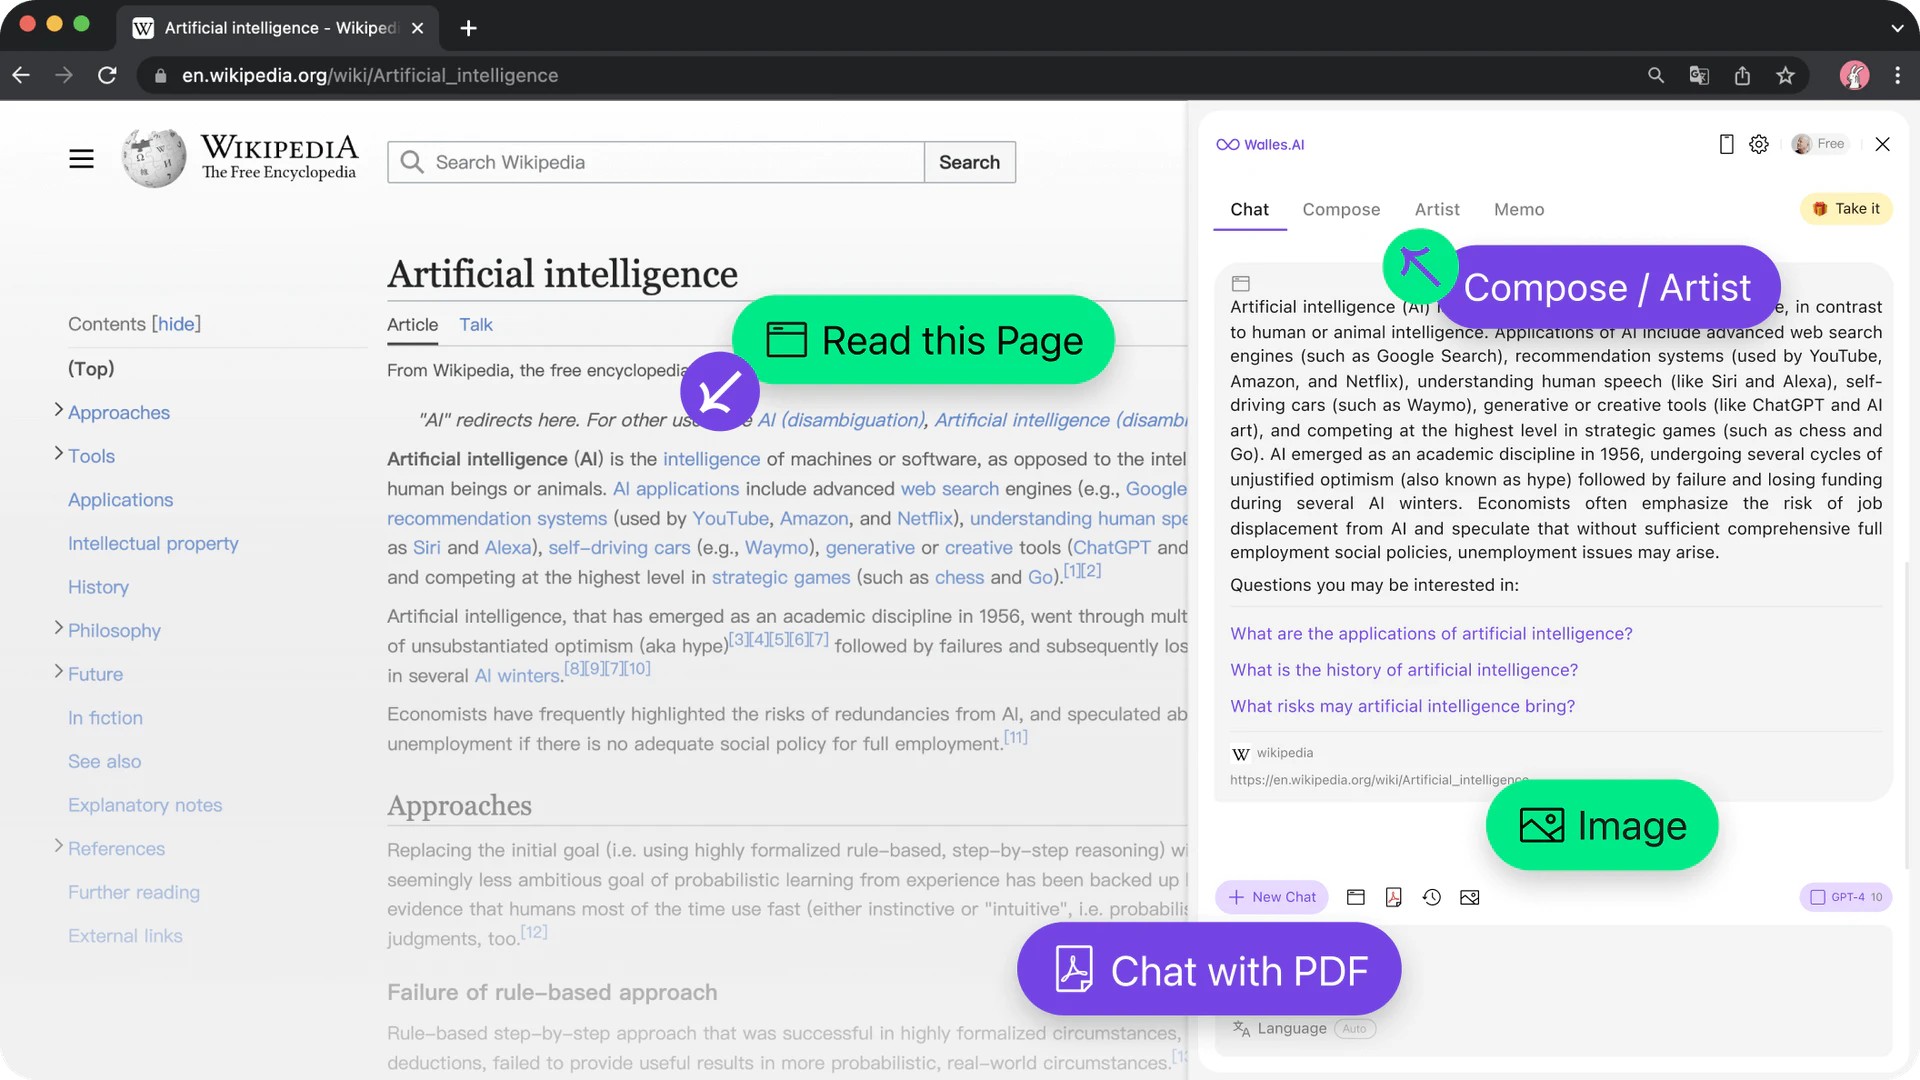The image size is (1920, 1080).
Task: Toggle Auto language detection
Action: (x=1355, y=1028)
